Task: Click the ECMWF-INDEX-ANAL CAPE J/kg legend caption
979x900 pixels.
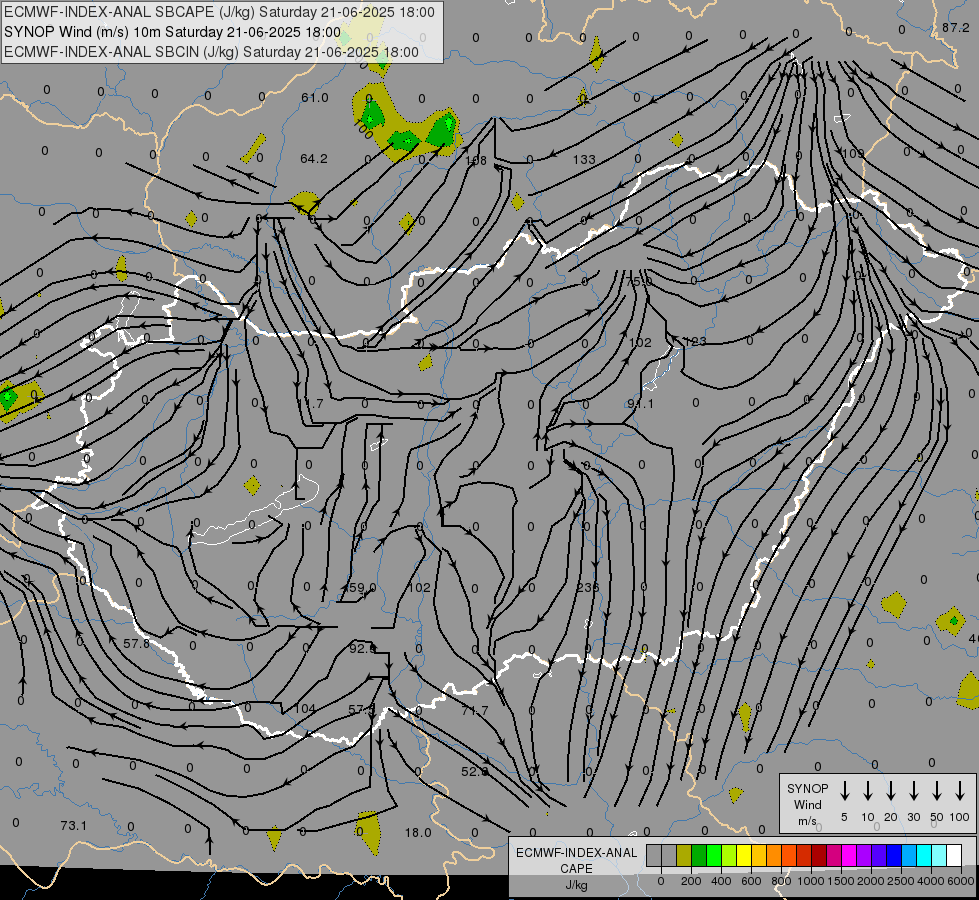Action: 576,869
